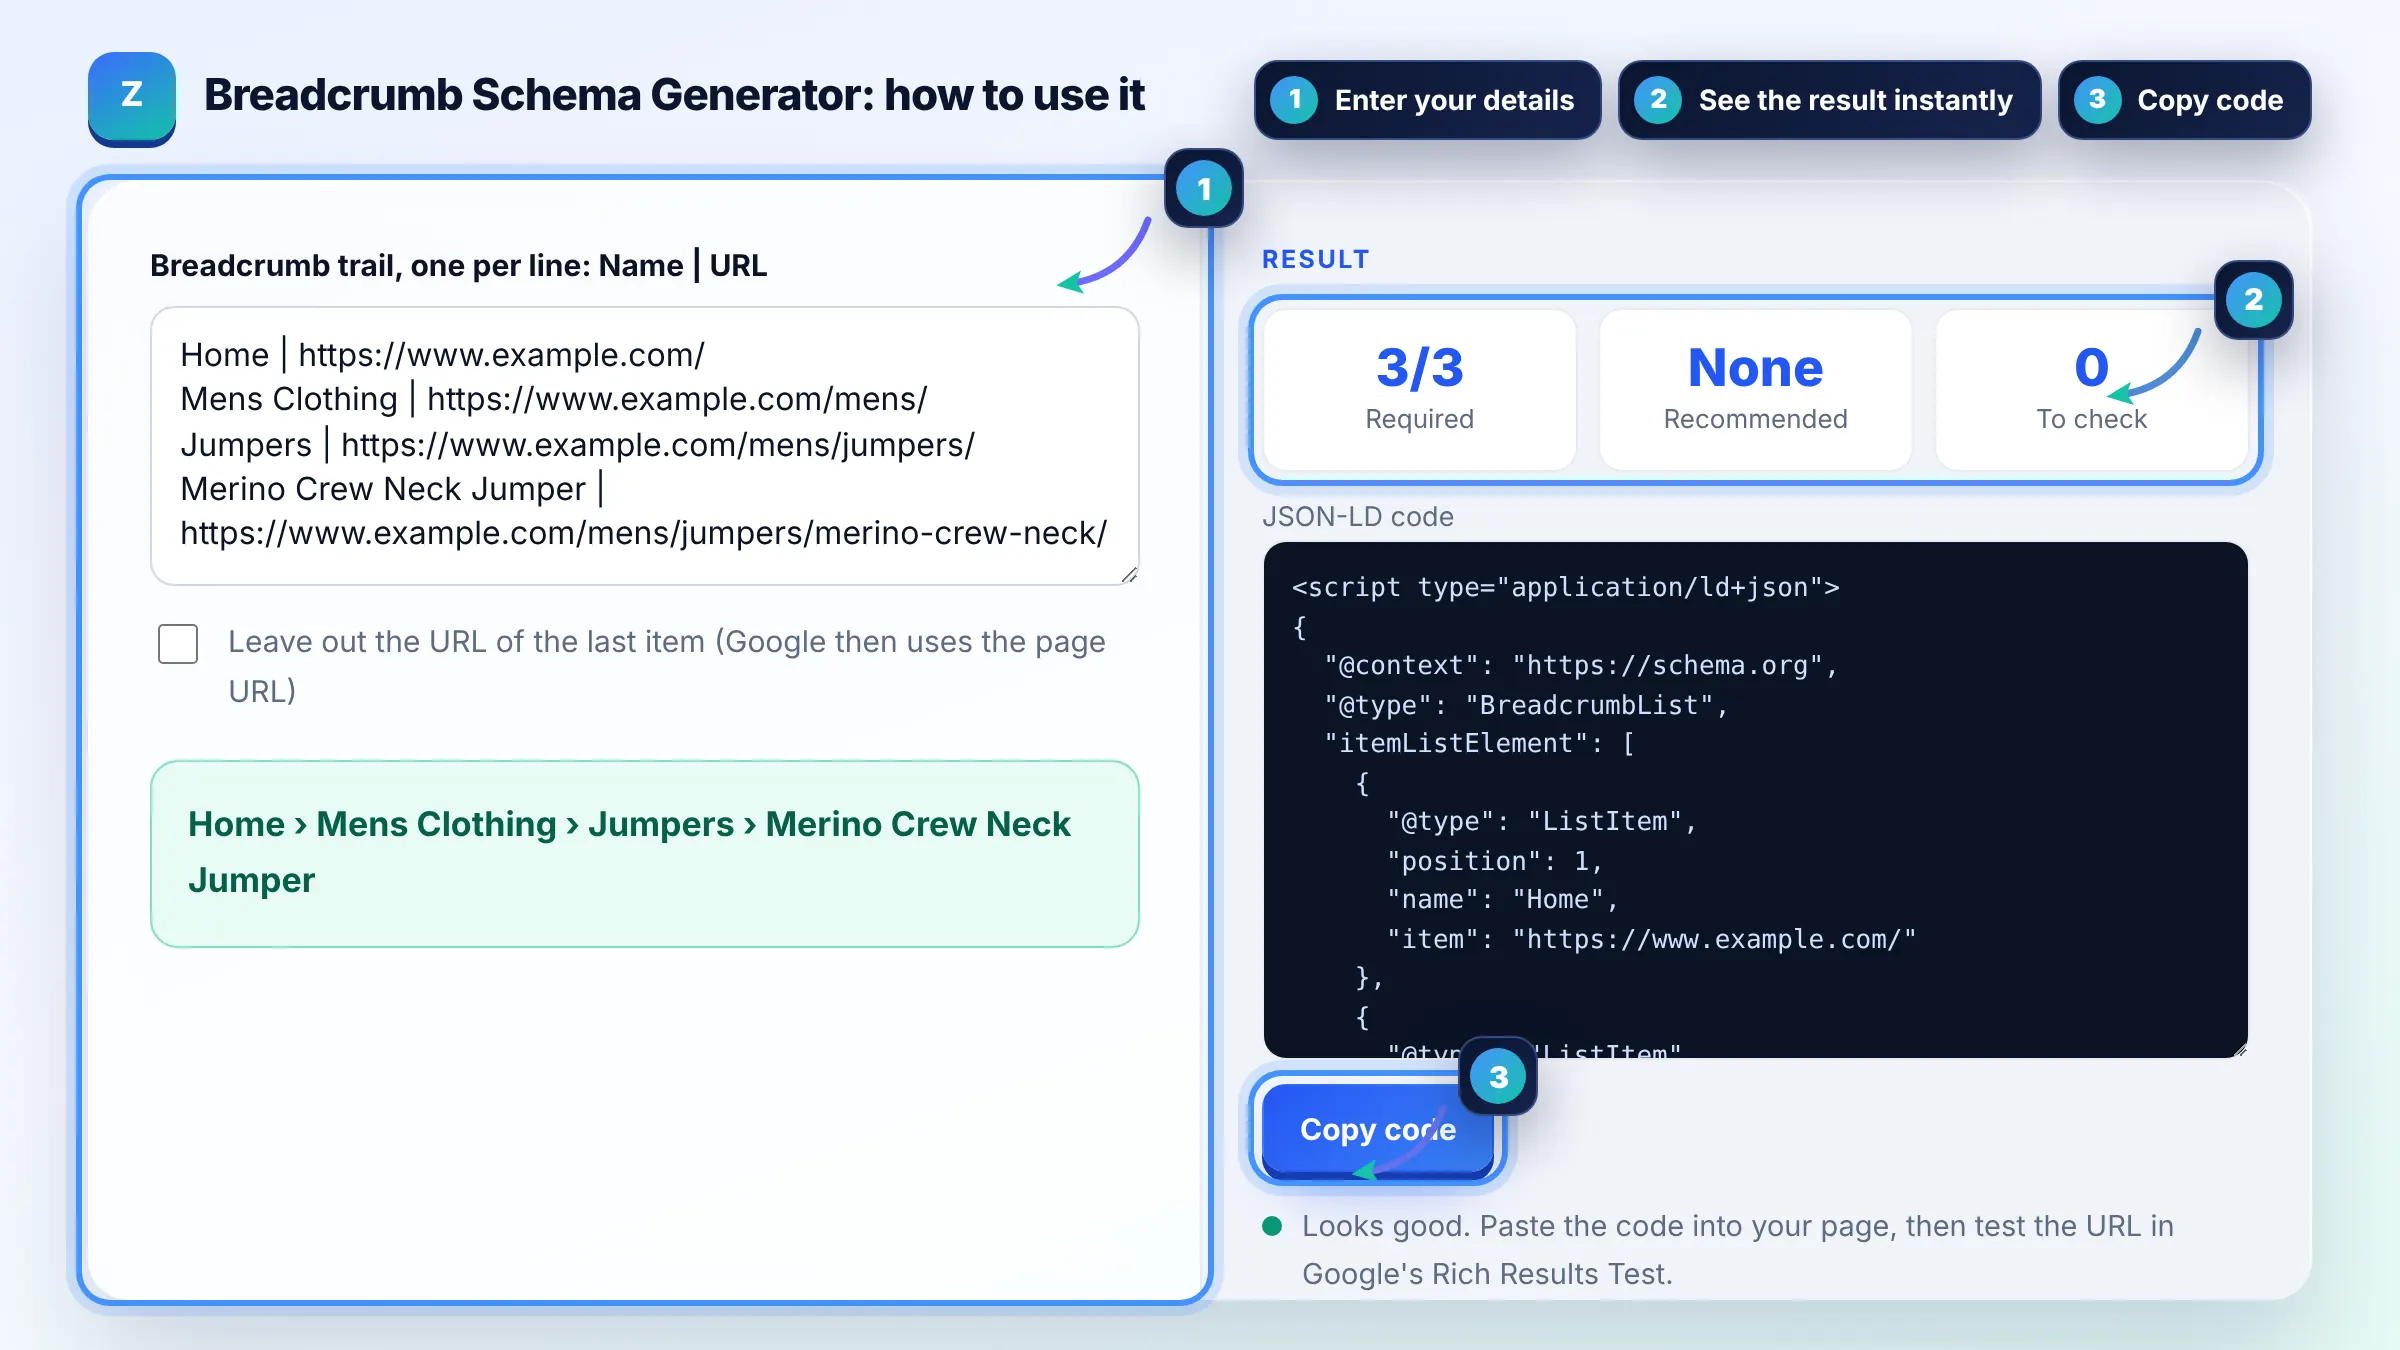
Task: Click the blue 'Copy code' button
Action: [1378, 1130]
